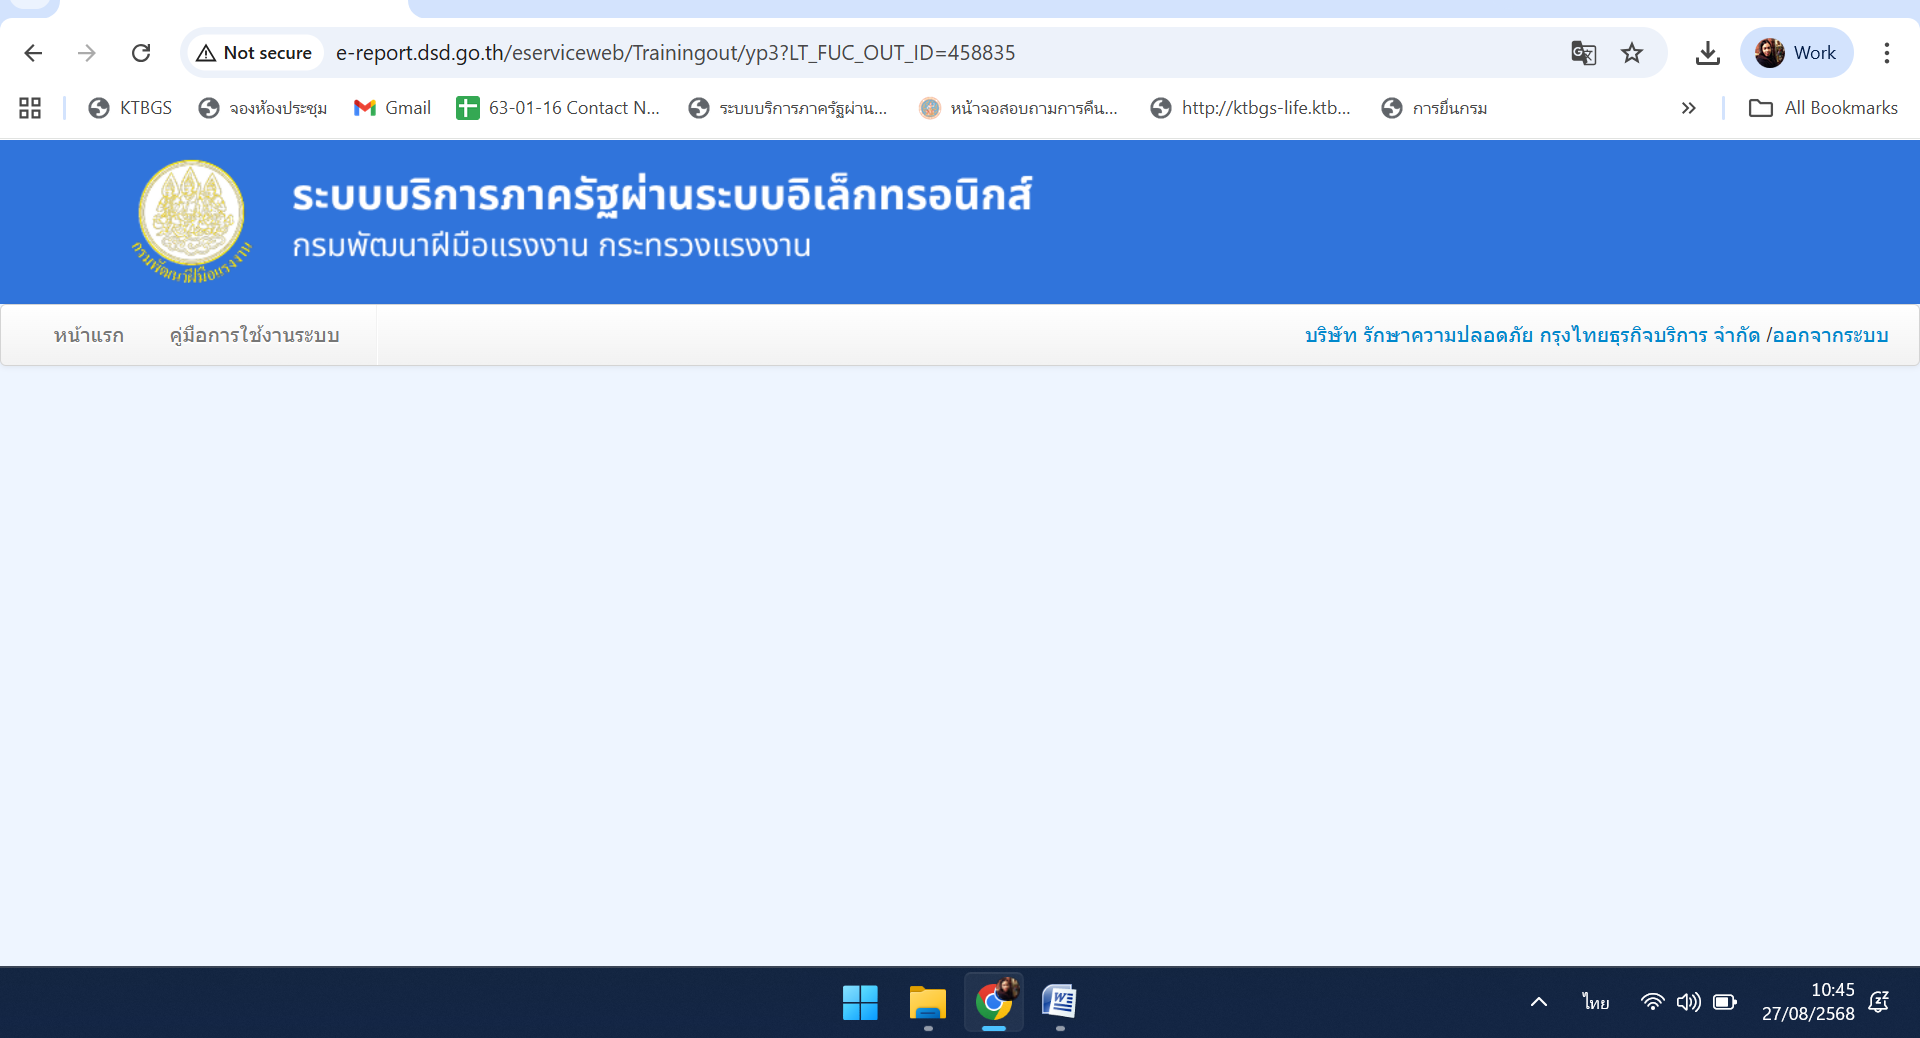The height and width of the screenshot is (1038, 1920).
Task: Bookmark this page with the star icon
Action: pyautogui.click(x=1632, y=53)
